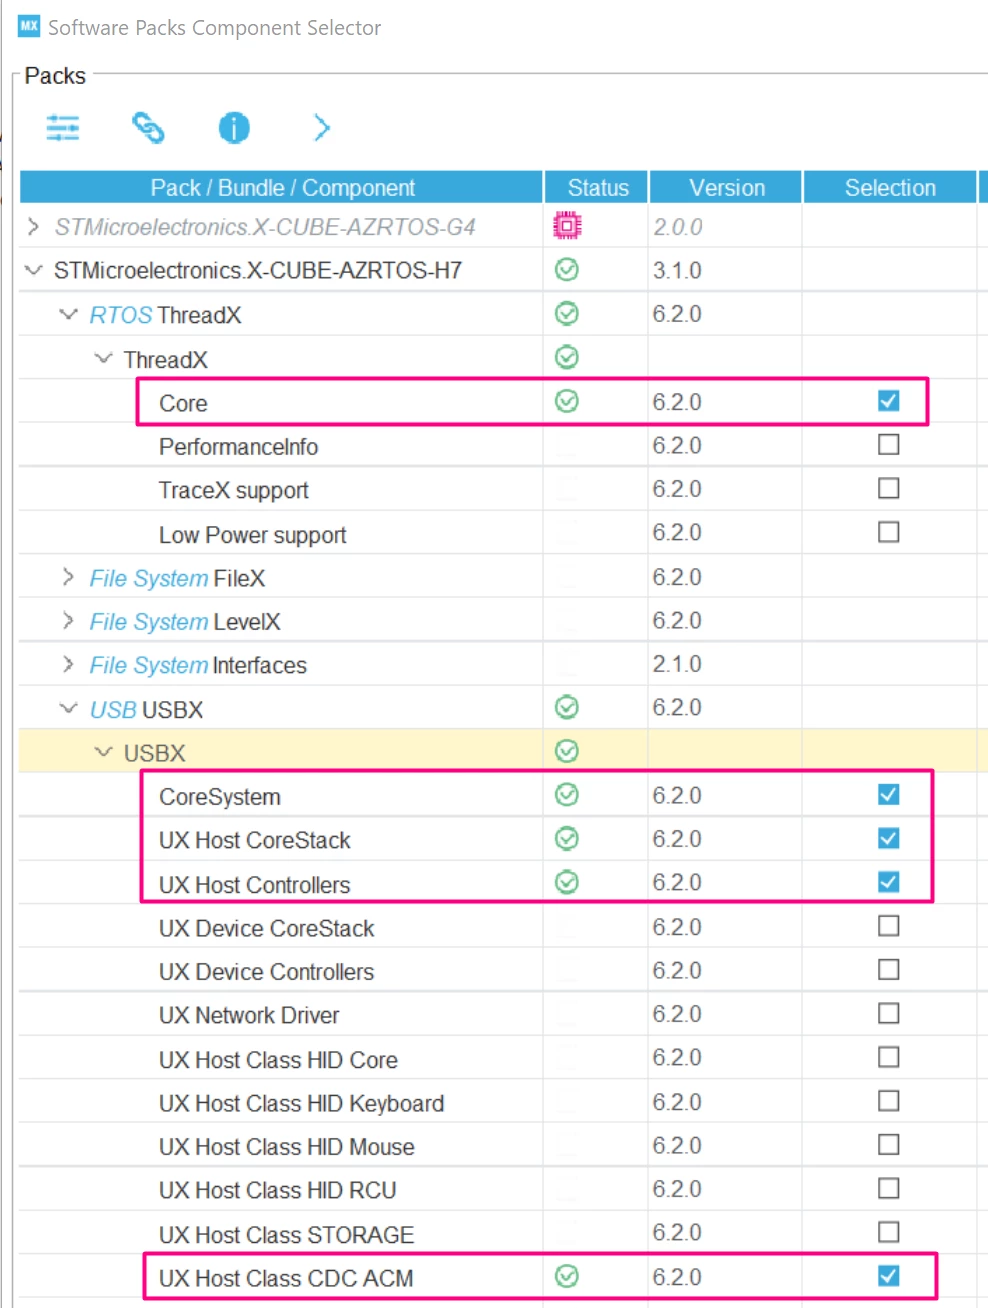The width and height of the screenshot is (988, 1308).
Task: Uncheck UX Host Class CDC ACM checkbox
Action: [888, 1276]
